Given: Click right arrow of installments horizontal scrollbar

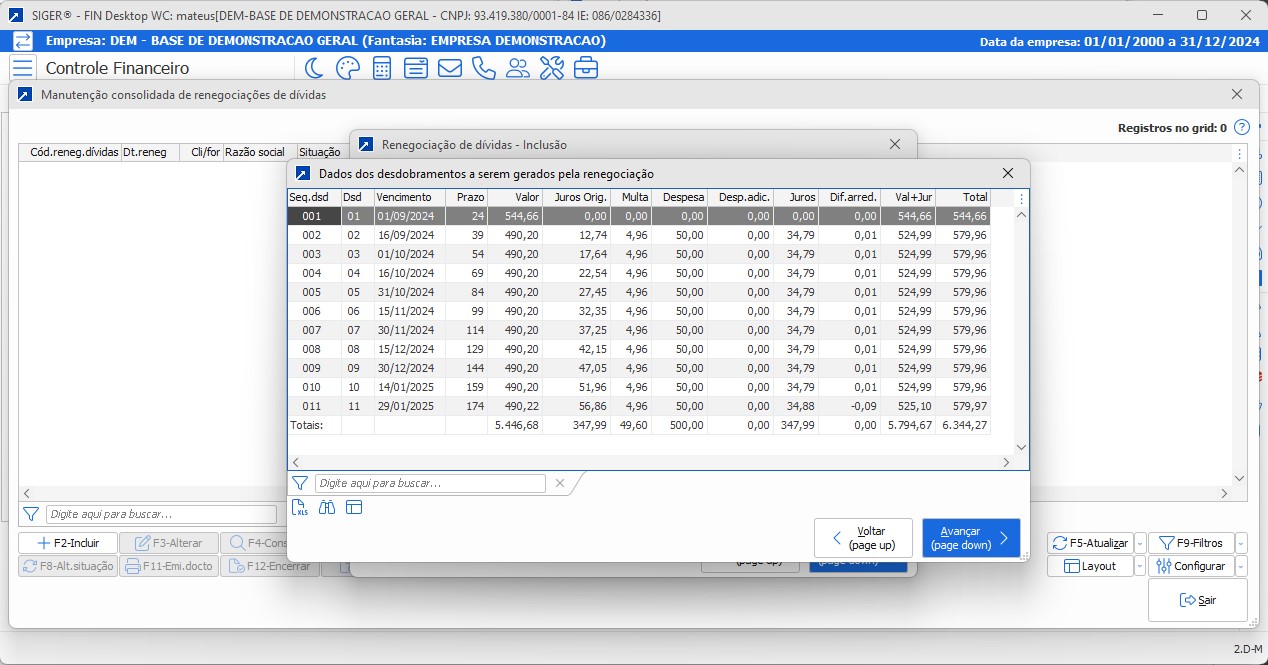Looking at the screenshot, I should [x=1006, y=462].
